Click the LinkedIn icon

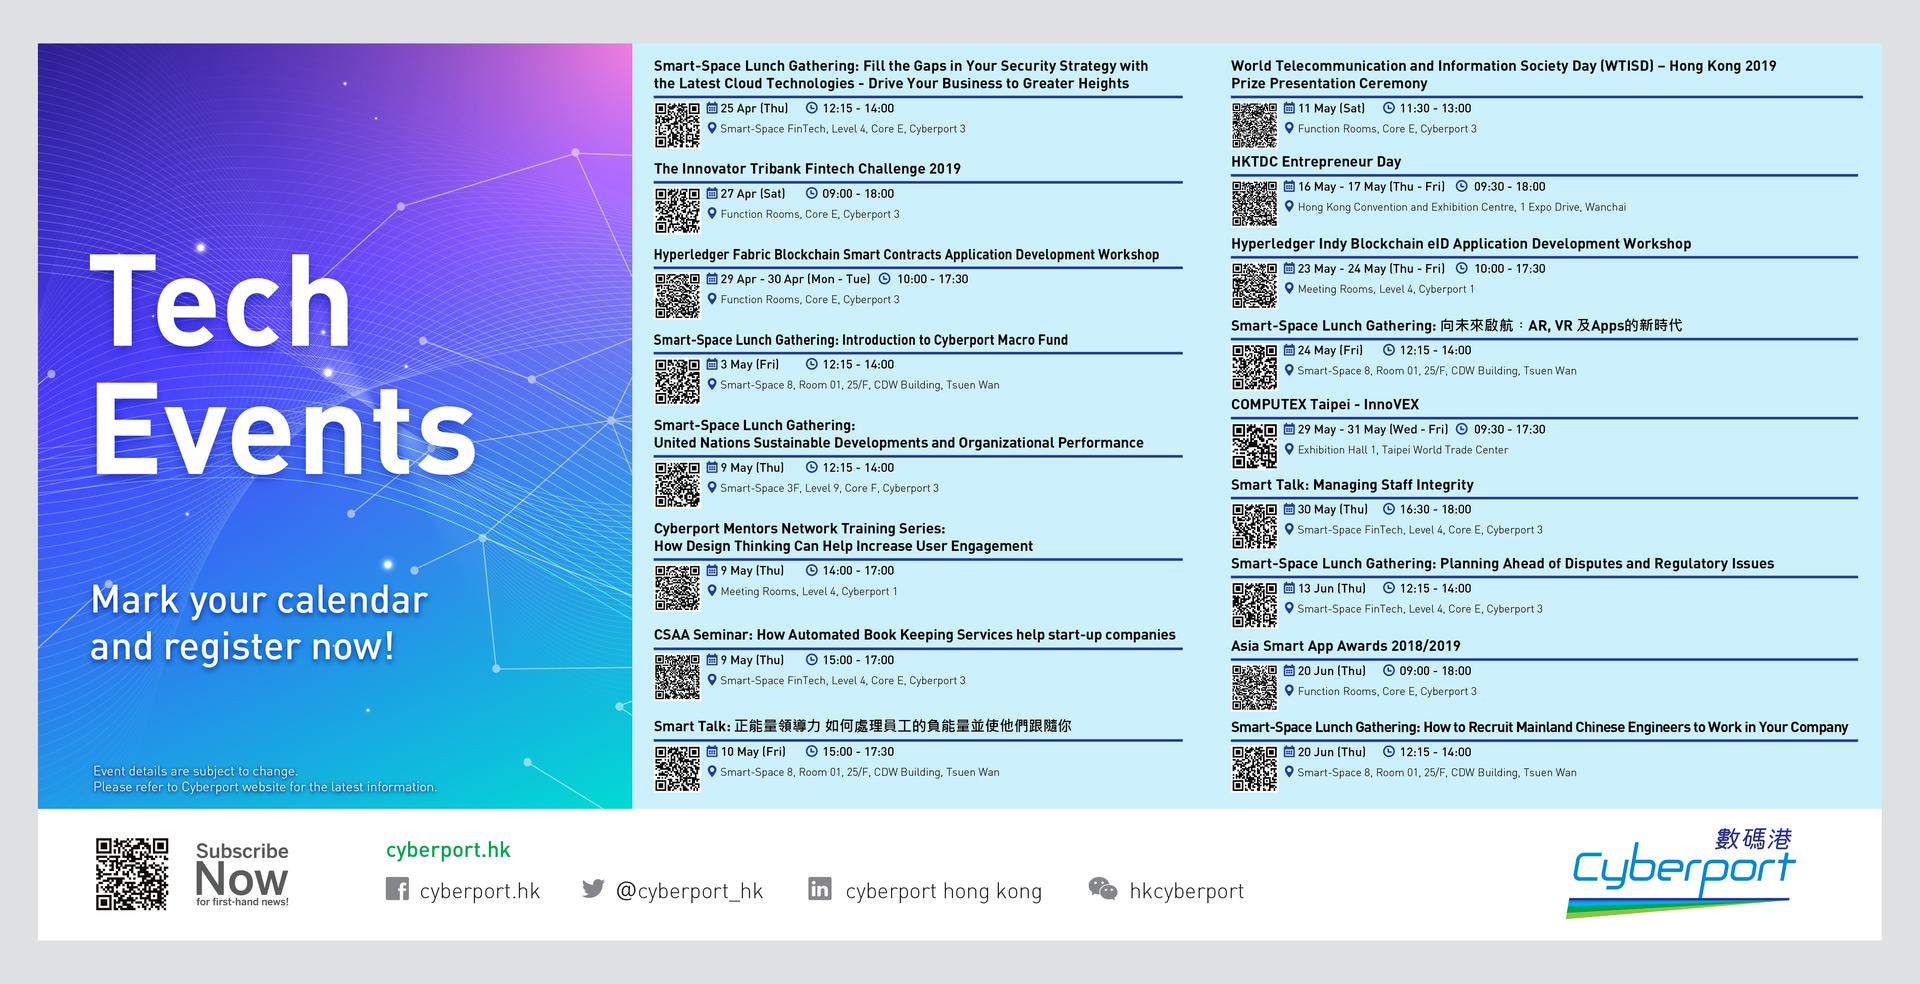click(x=820, y=888)
